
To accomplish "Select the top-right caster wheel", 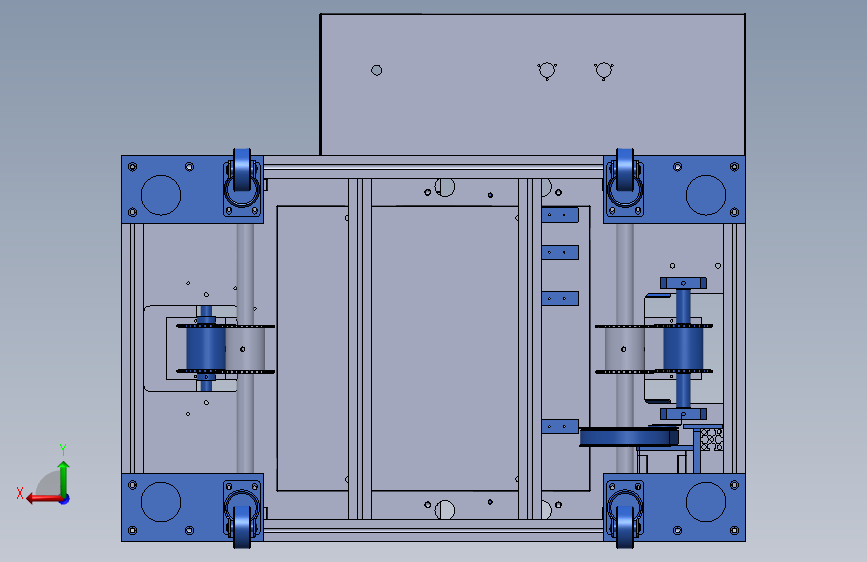I will pos(625,169).
